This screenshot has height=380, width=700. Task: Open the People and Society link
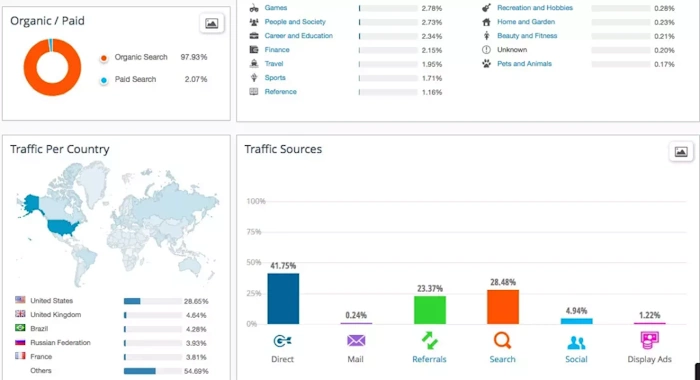click(295, 21)
